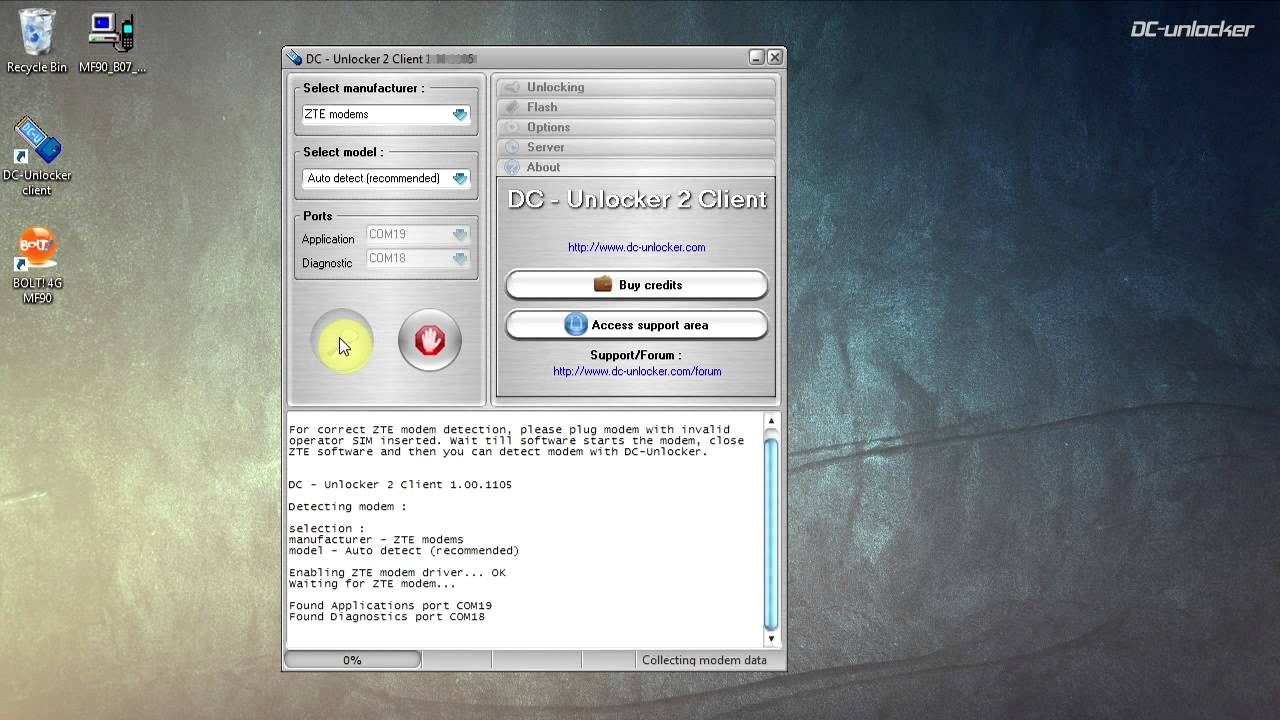The width and height of the screenshot is (1280, 720).
Task: Click 'manufacturer - ZTE modems' log line
Action: (376, 540)
